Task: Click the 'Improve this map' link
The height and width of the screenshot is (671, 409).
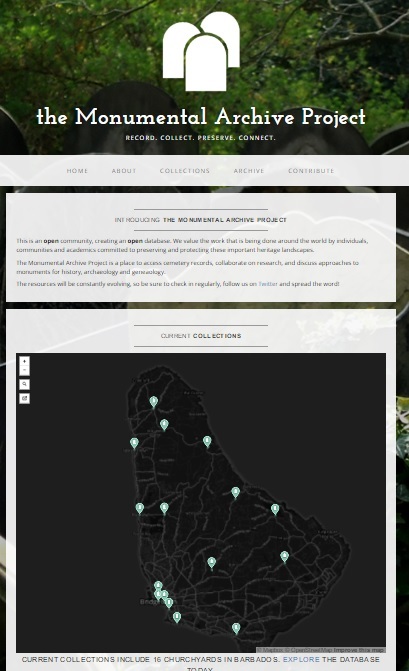Action: coord(359,650)
